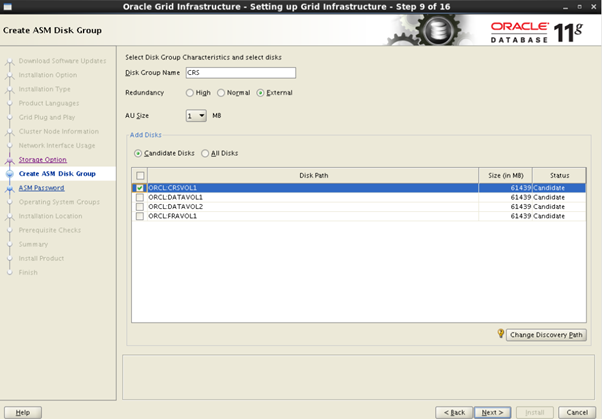
Task: Click the Download Software Updates step
Action: 63,61
